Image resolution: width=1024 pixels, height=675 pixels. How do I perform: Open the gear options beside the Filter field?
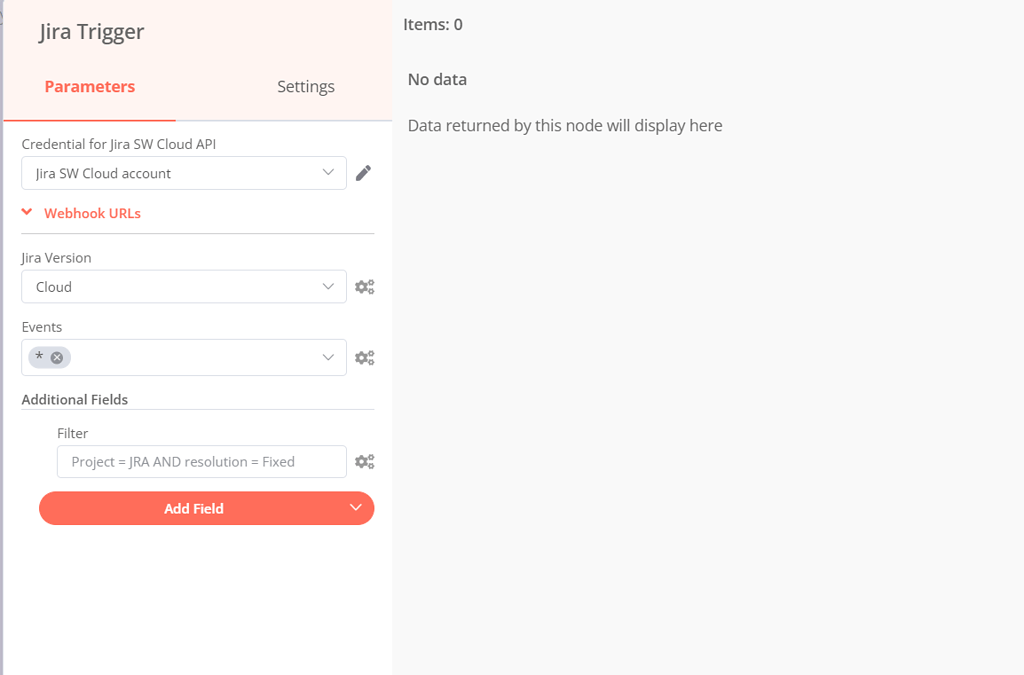[x=364, y=461]
